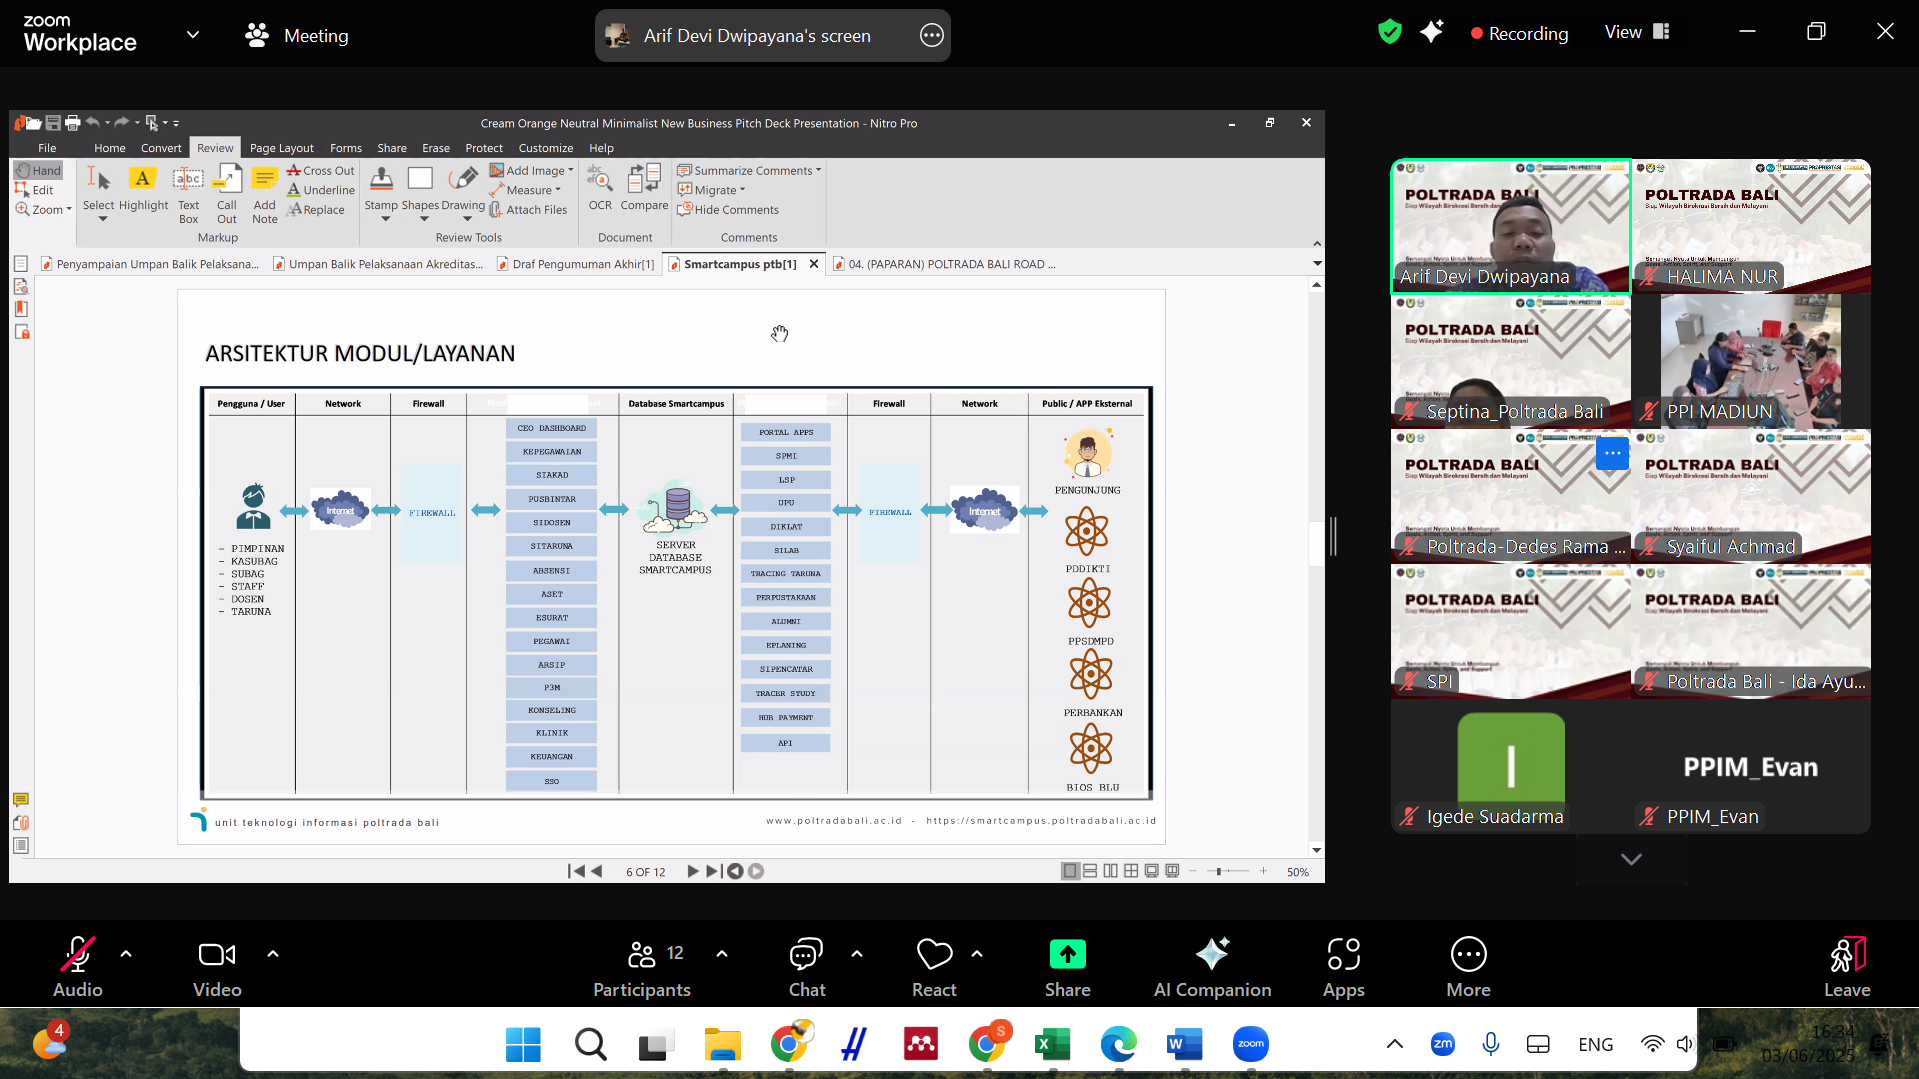Expand video options arrow next to Video
The height and width of the screenshot is (1079, 1919).
tap(273, 954)
